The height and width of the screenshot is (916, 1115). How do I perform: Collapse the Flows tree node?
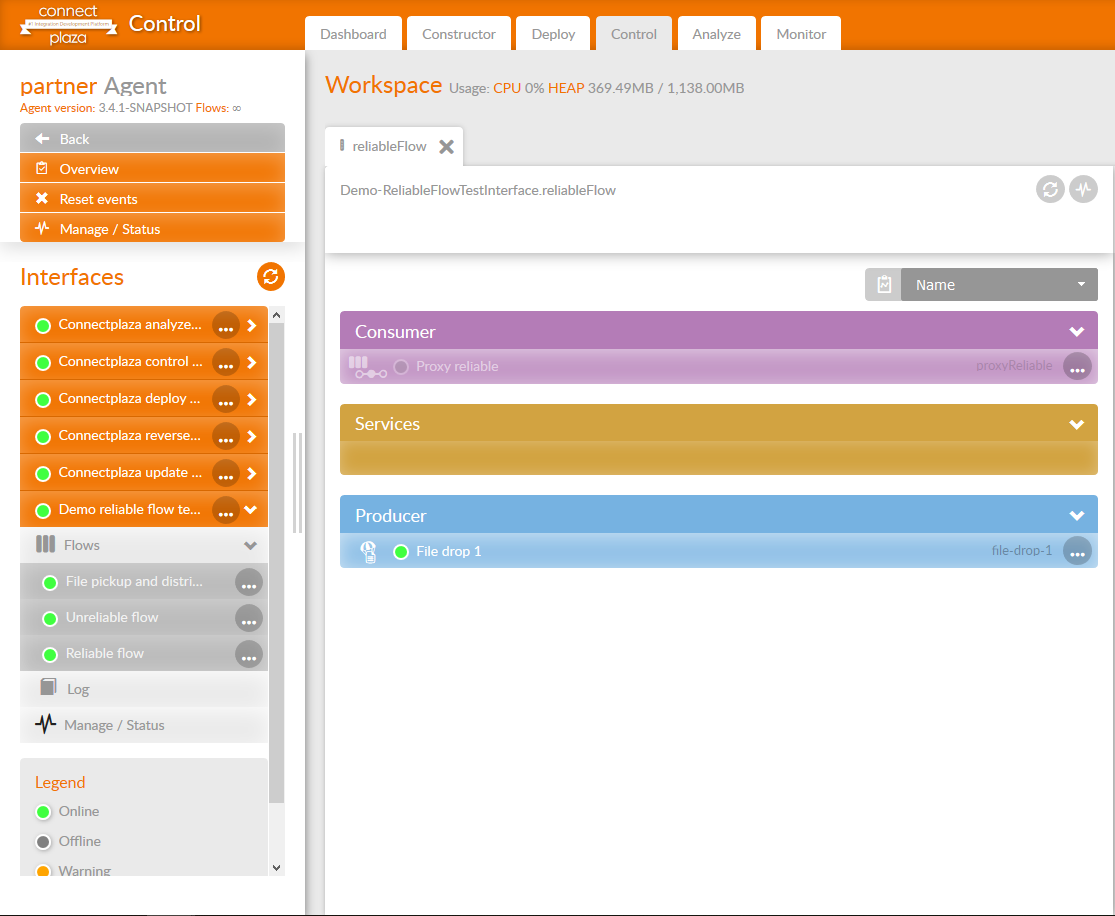pyautogui.click(x=250, y=546)
